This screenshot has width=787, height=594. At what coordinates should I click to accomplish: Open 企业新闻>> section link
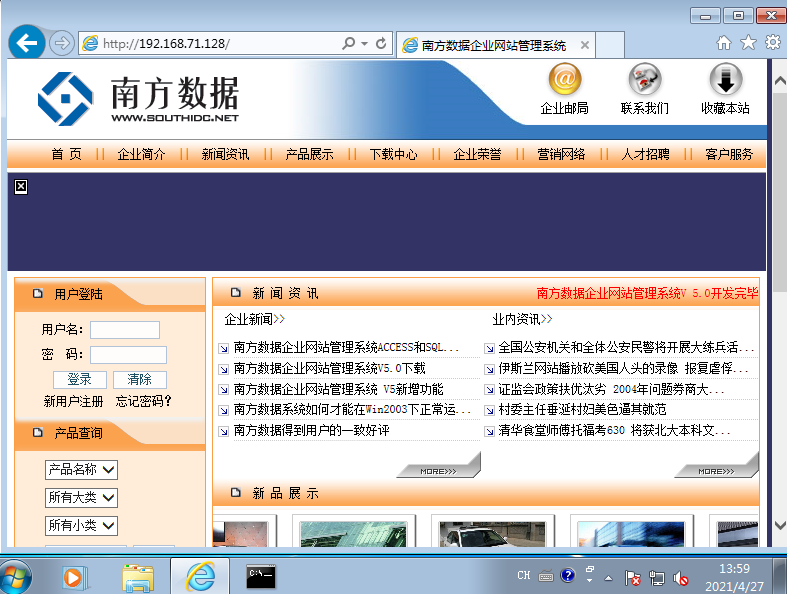(x=254, y=319)
